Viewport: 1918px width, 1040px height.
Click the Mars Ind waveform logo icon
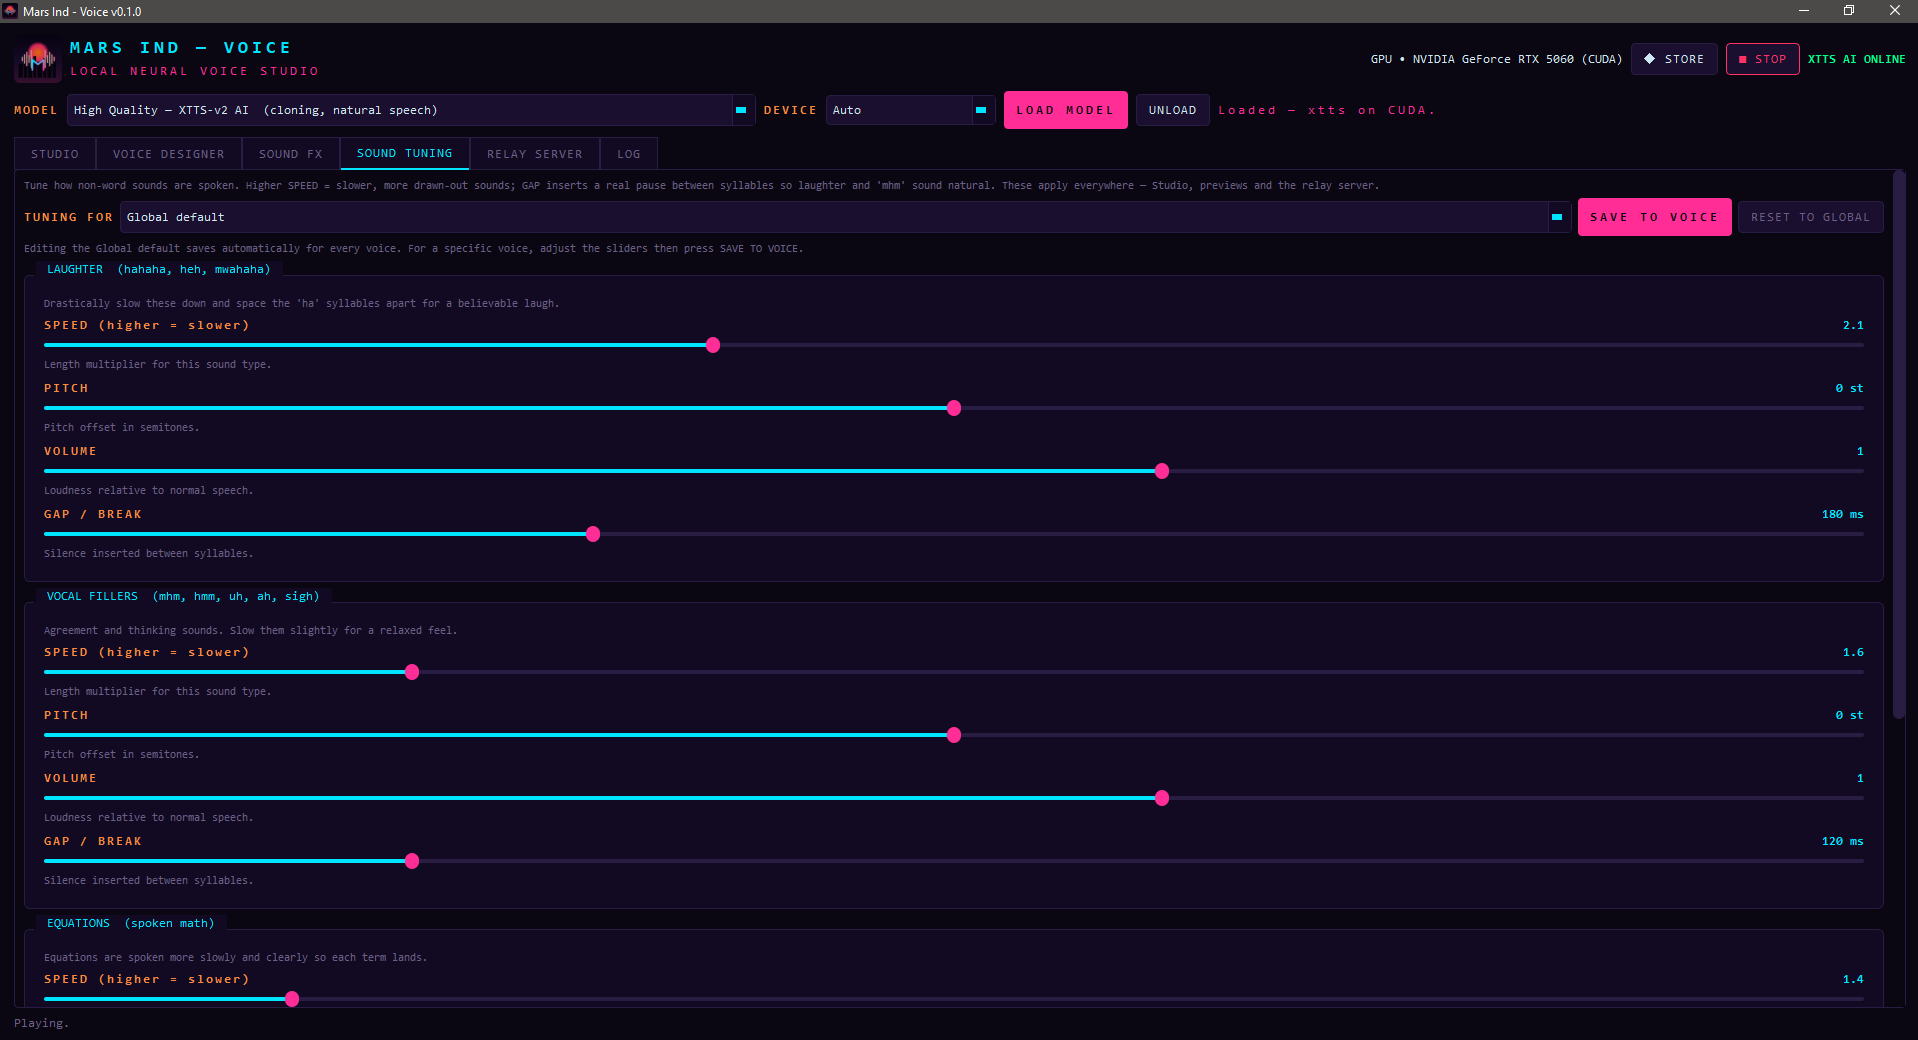point(38,60)
